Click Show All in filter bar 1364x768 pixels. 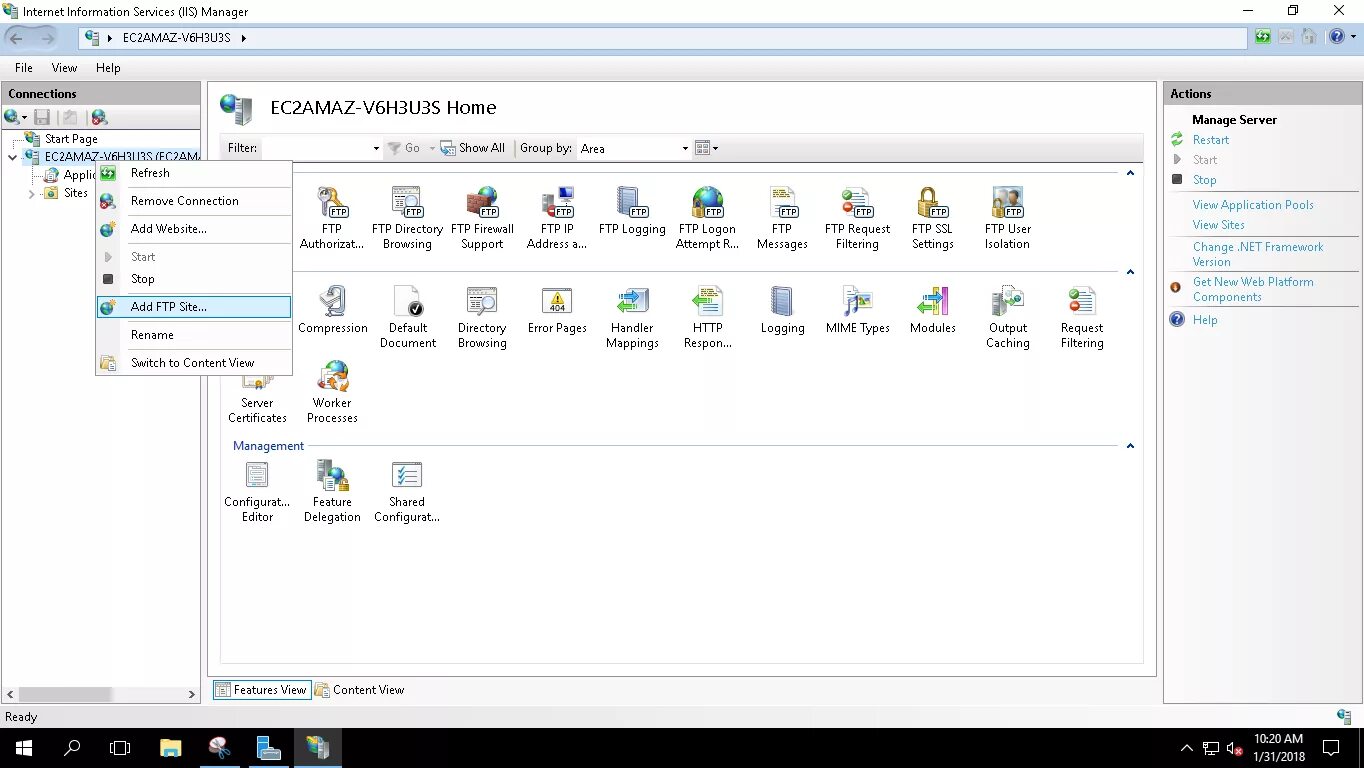tap(473, 148)
